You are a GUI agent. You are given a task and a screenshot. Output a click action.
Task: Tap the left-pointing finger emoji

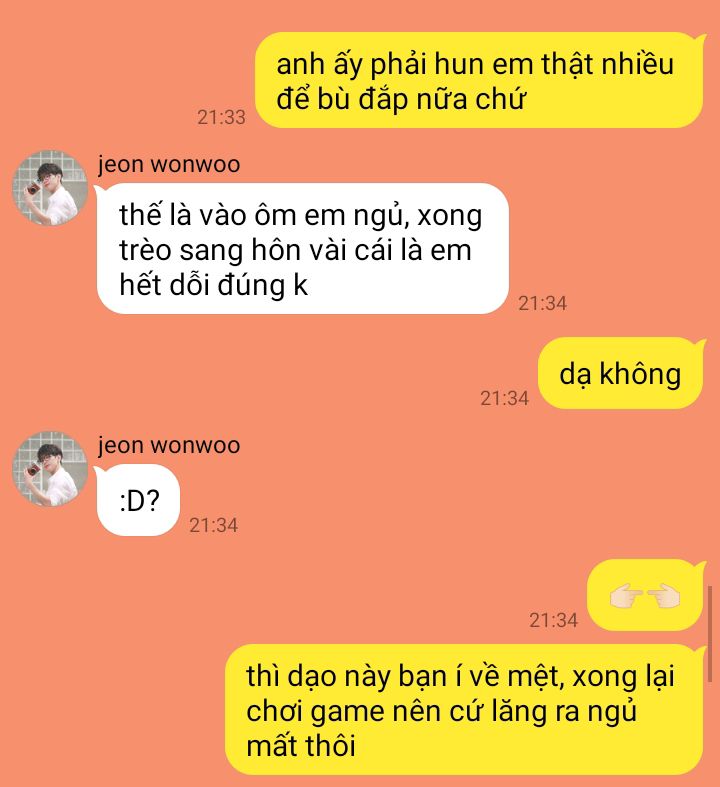pyautogui.click(x=662, y=596)
